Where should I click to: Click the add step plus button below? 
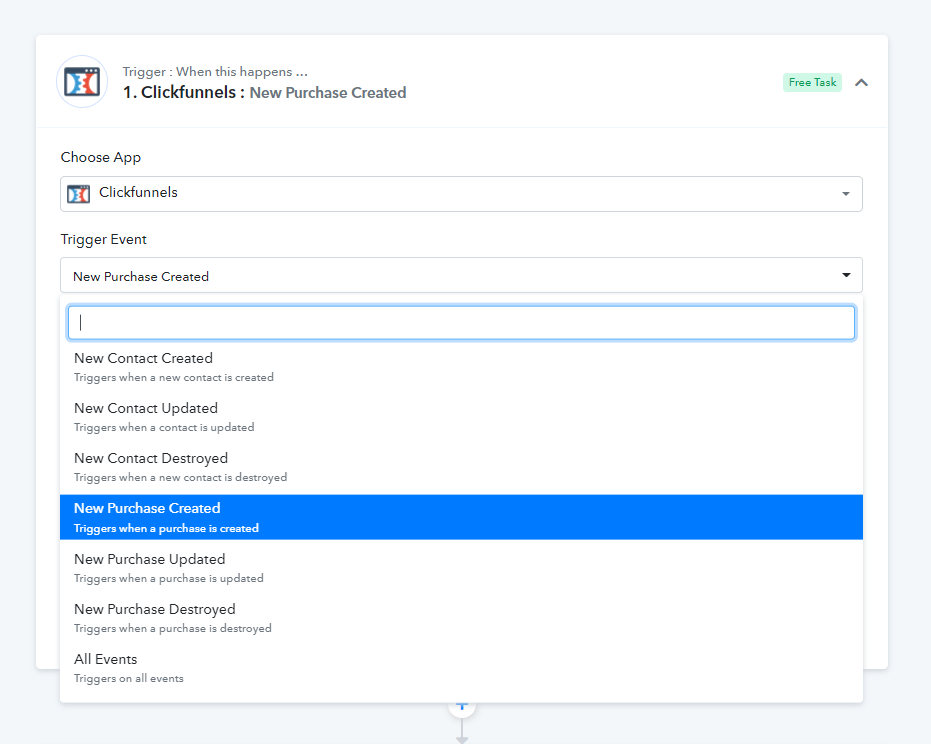point(462,708)
